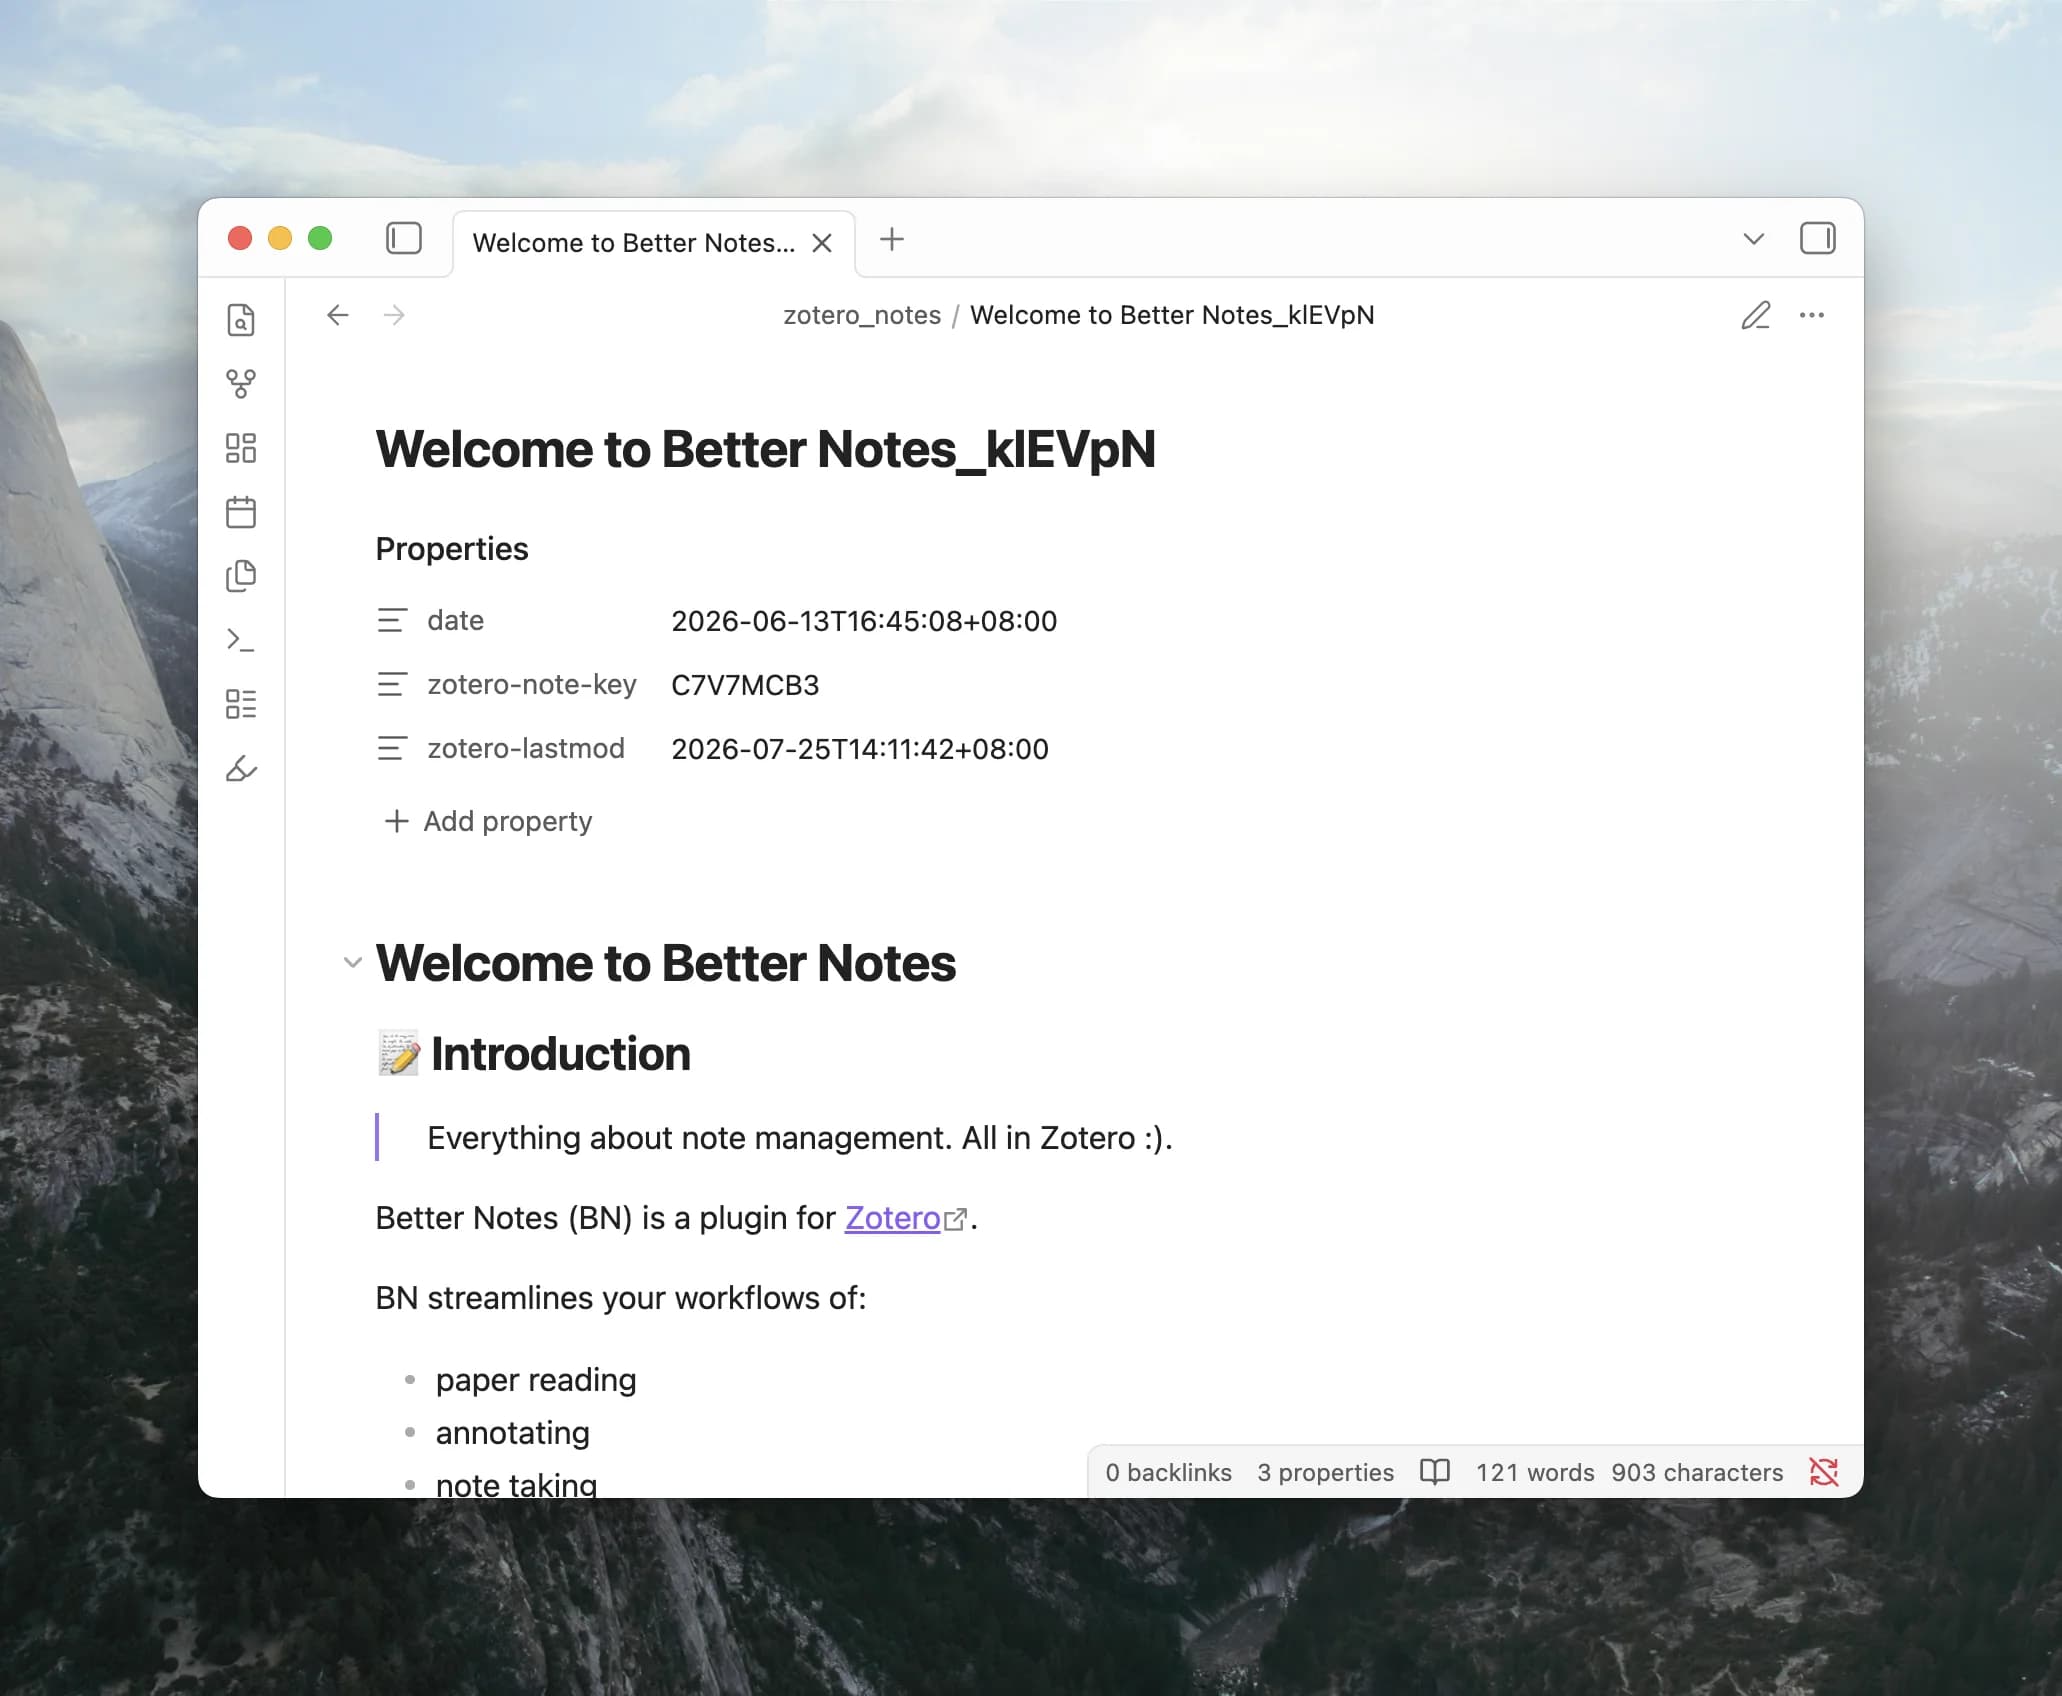
Task: Click 3 properties in status bar
Action: (1325, 1473)
